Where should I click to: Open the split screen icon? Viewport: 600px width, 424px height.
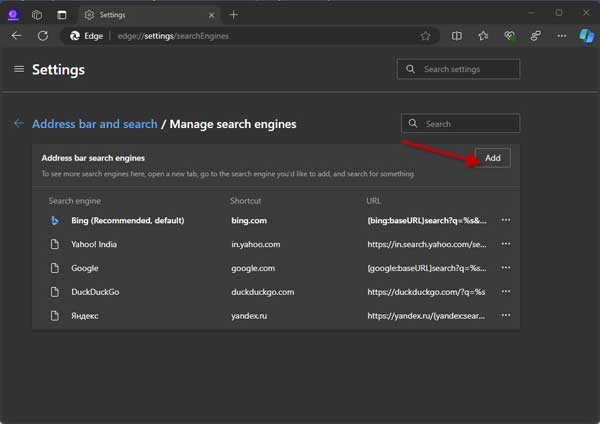click(457, 36)
